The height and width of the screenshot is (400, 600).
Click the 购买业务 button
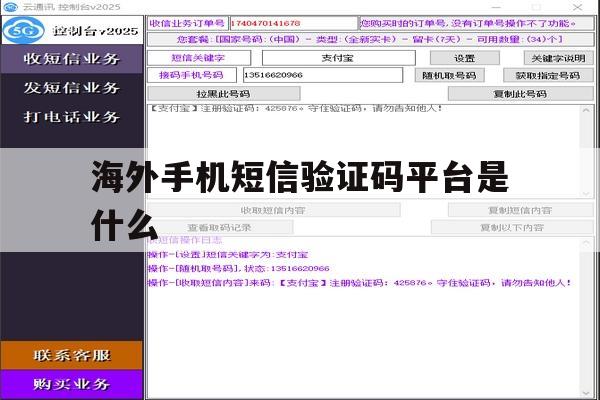tap(72, 384)
